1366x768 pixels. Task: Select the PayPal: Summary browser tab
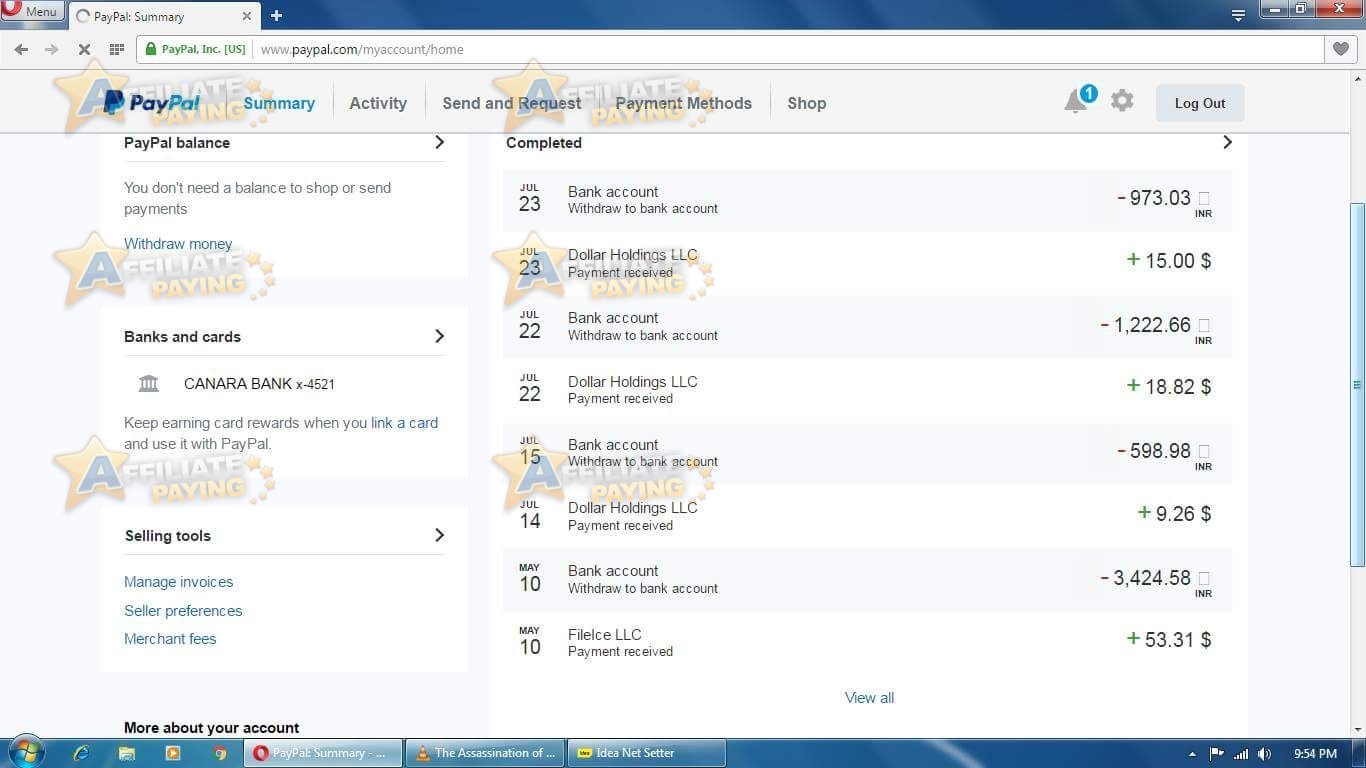click(x=165, y=16)
